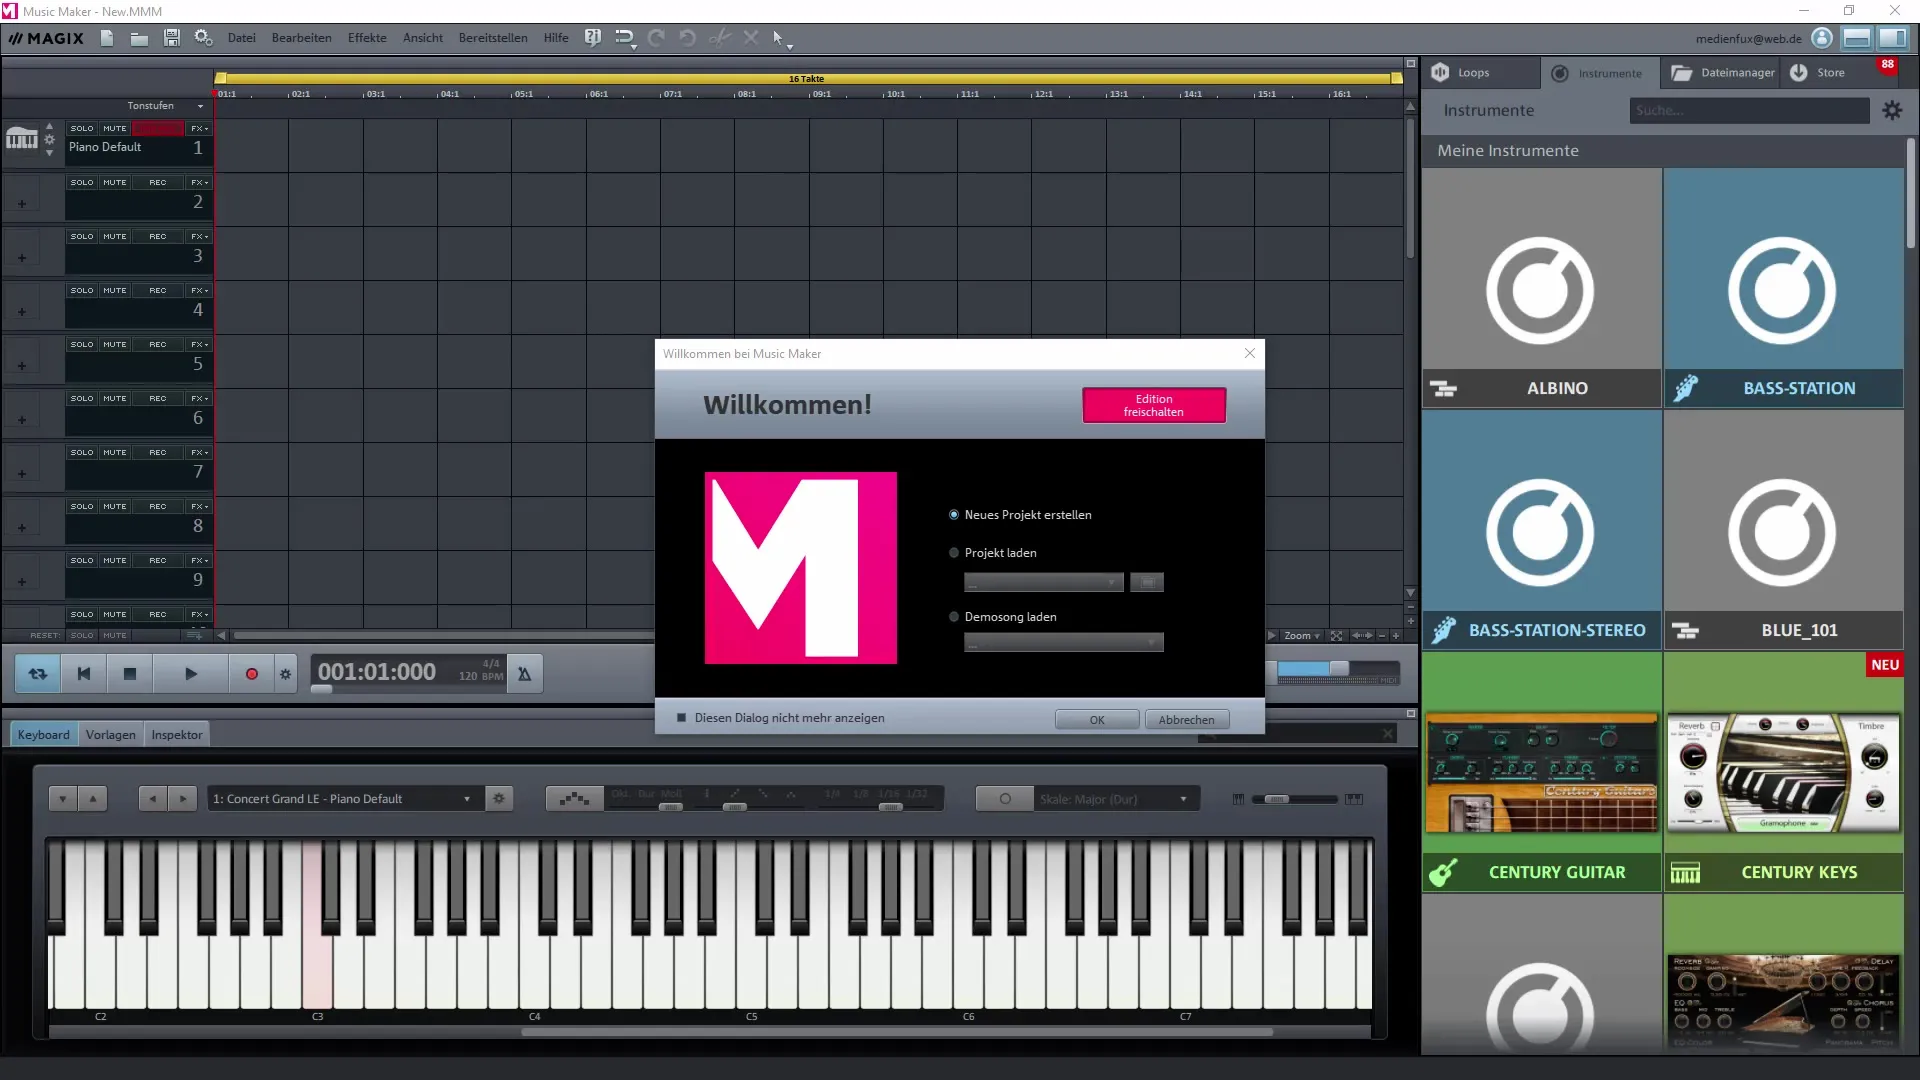Click the zoom fit-to-window icon
The width and height of the screenshot is (1920, 1080).
[x=1336, y=636]
